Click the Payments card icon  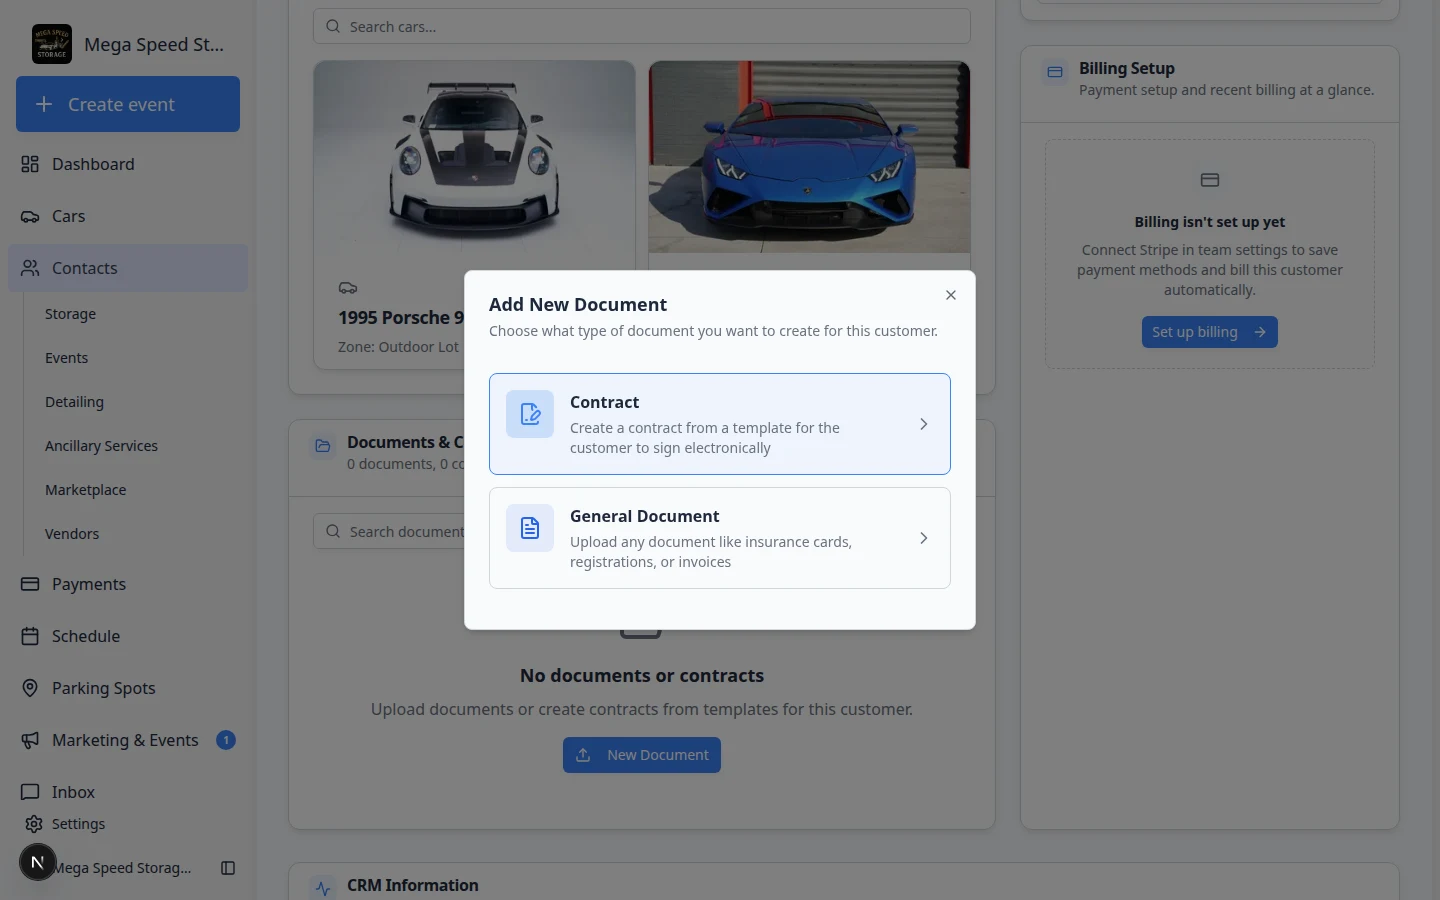pos(30,584)
